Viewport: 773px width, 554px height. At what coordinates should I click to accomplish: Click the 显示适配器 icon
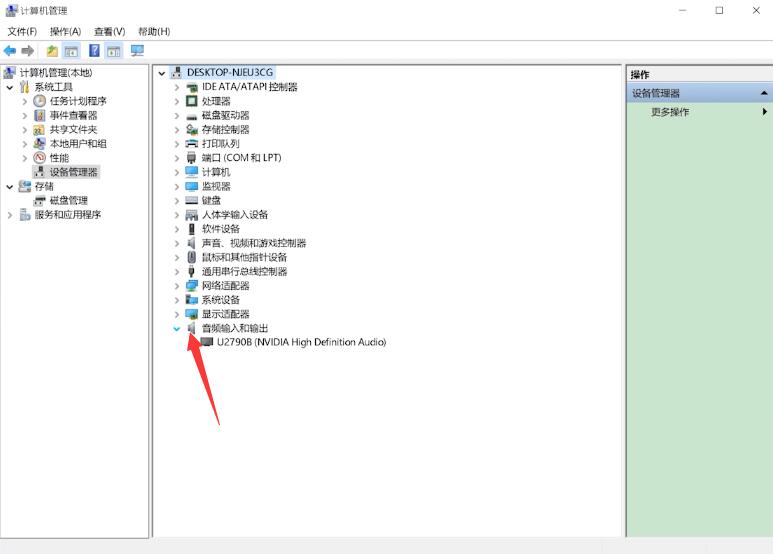click(x=192, y=314)
